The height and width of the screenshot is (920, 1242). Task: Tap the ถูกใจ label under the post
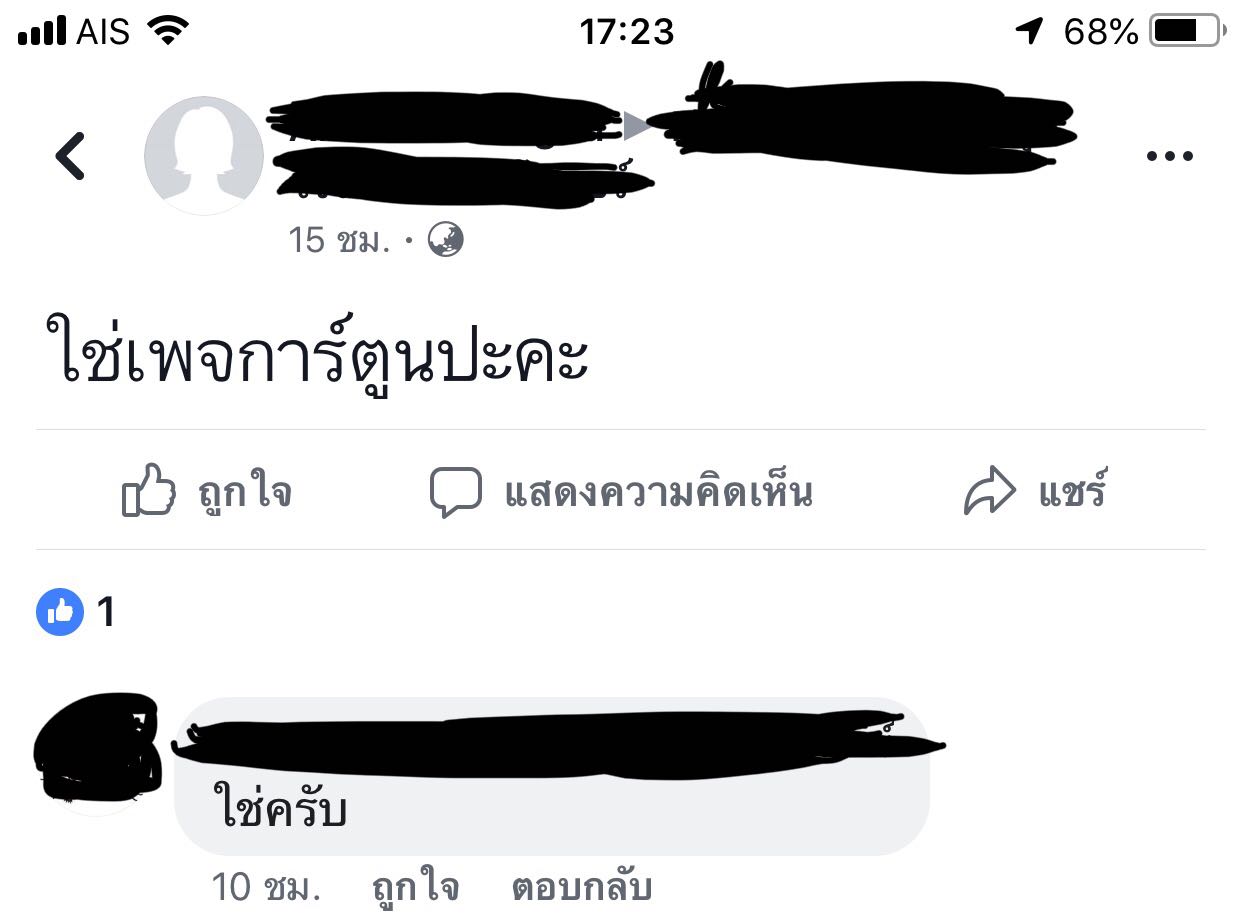[x=246, y=492]
